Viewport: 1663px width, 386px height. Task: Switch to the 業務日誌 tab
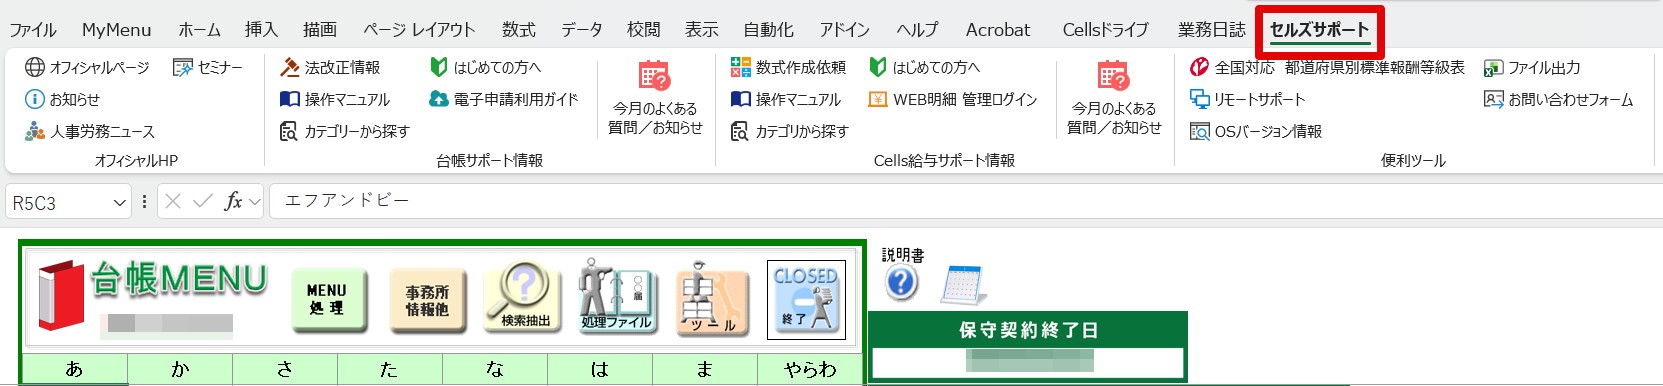coord(1211,30)
